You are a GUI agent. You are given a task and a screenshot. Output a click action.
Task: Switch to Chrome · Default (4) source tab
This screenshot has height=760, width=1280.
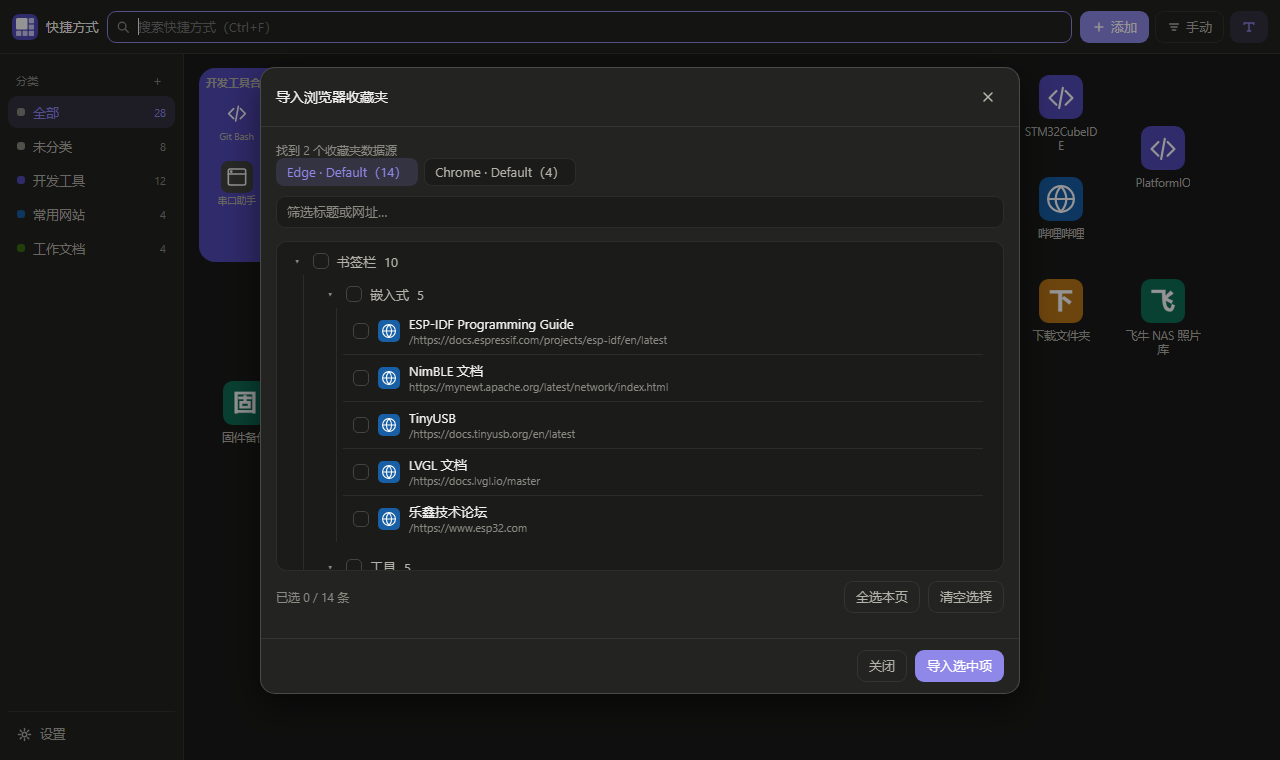click(x=500, y=172)
